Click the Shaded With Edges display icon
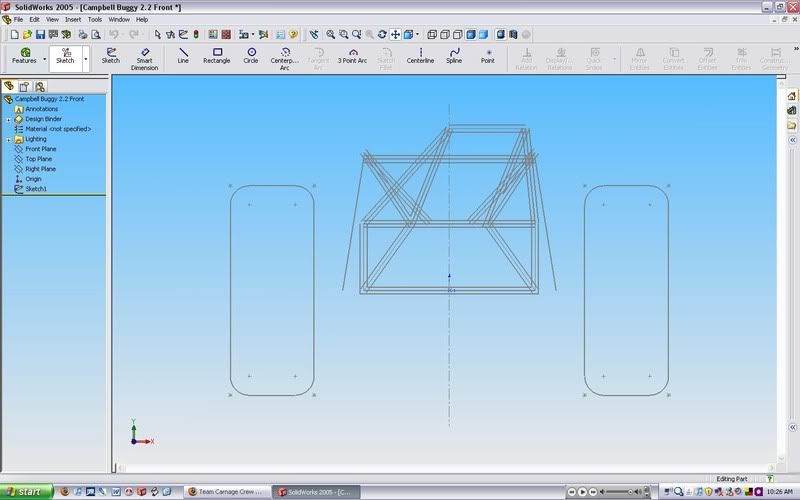This screenshot has width=800, height=500. coord(470,35)
